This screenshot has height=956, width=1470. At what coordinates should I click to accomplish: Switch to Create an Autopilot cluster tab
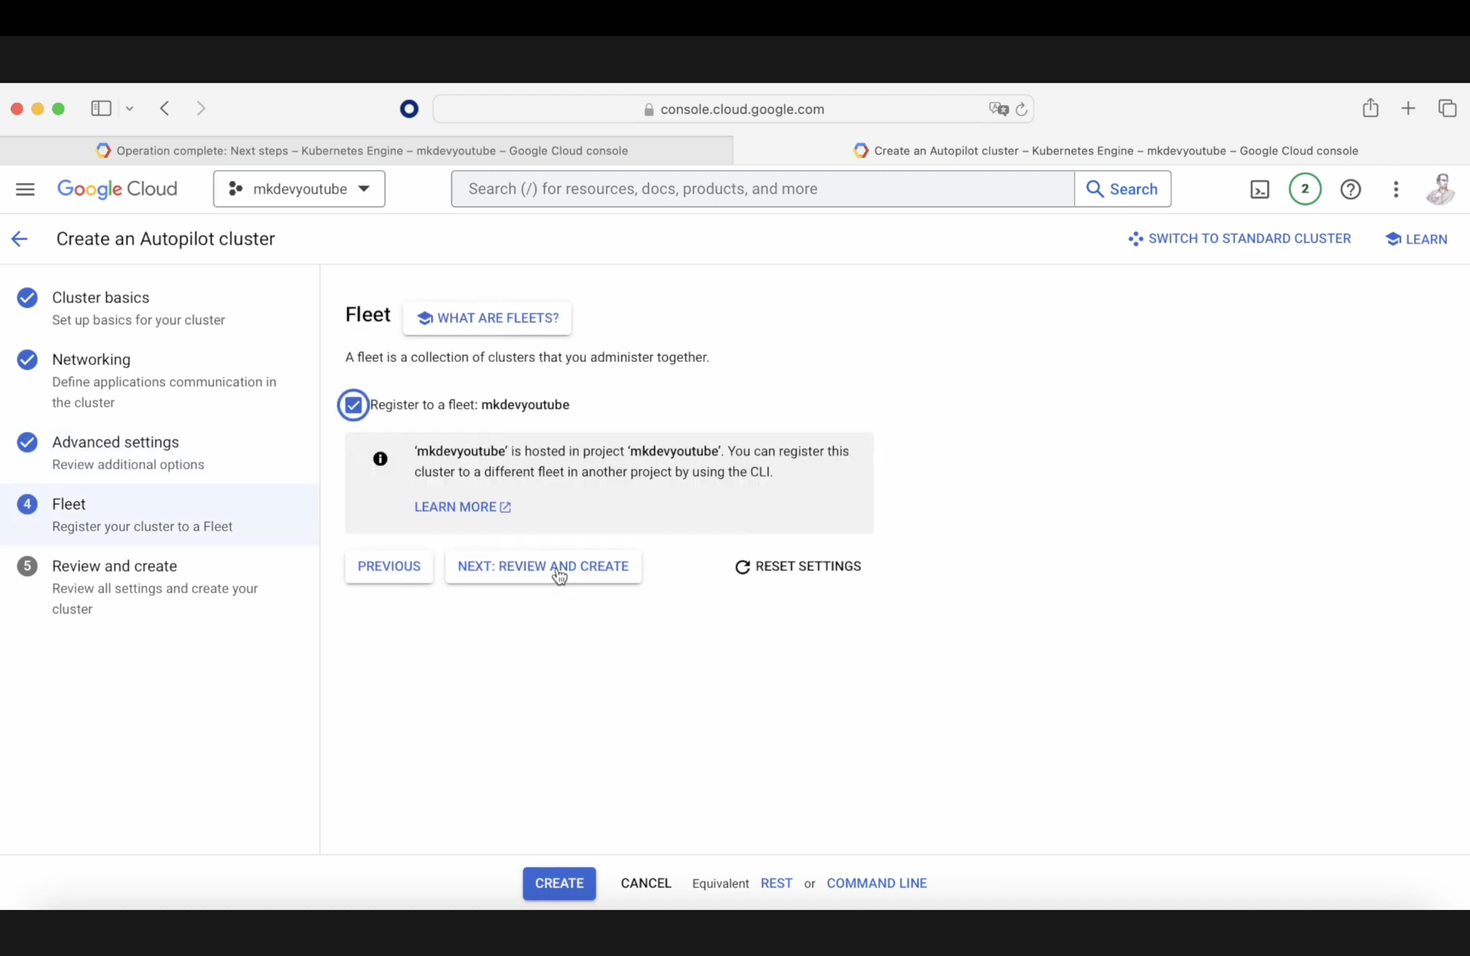(1102, 150)
